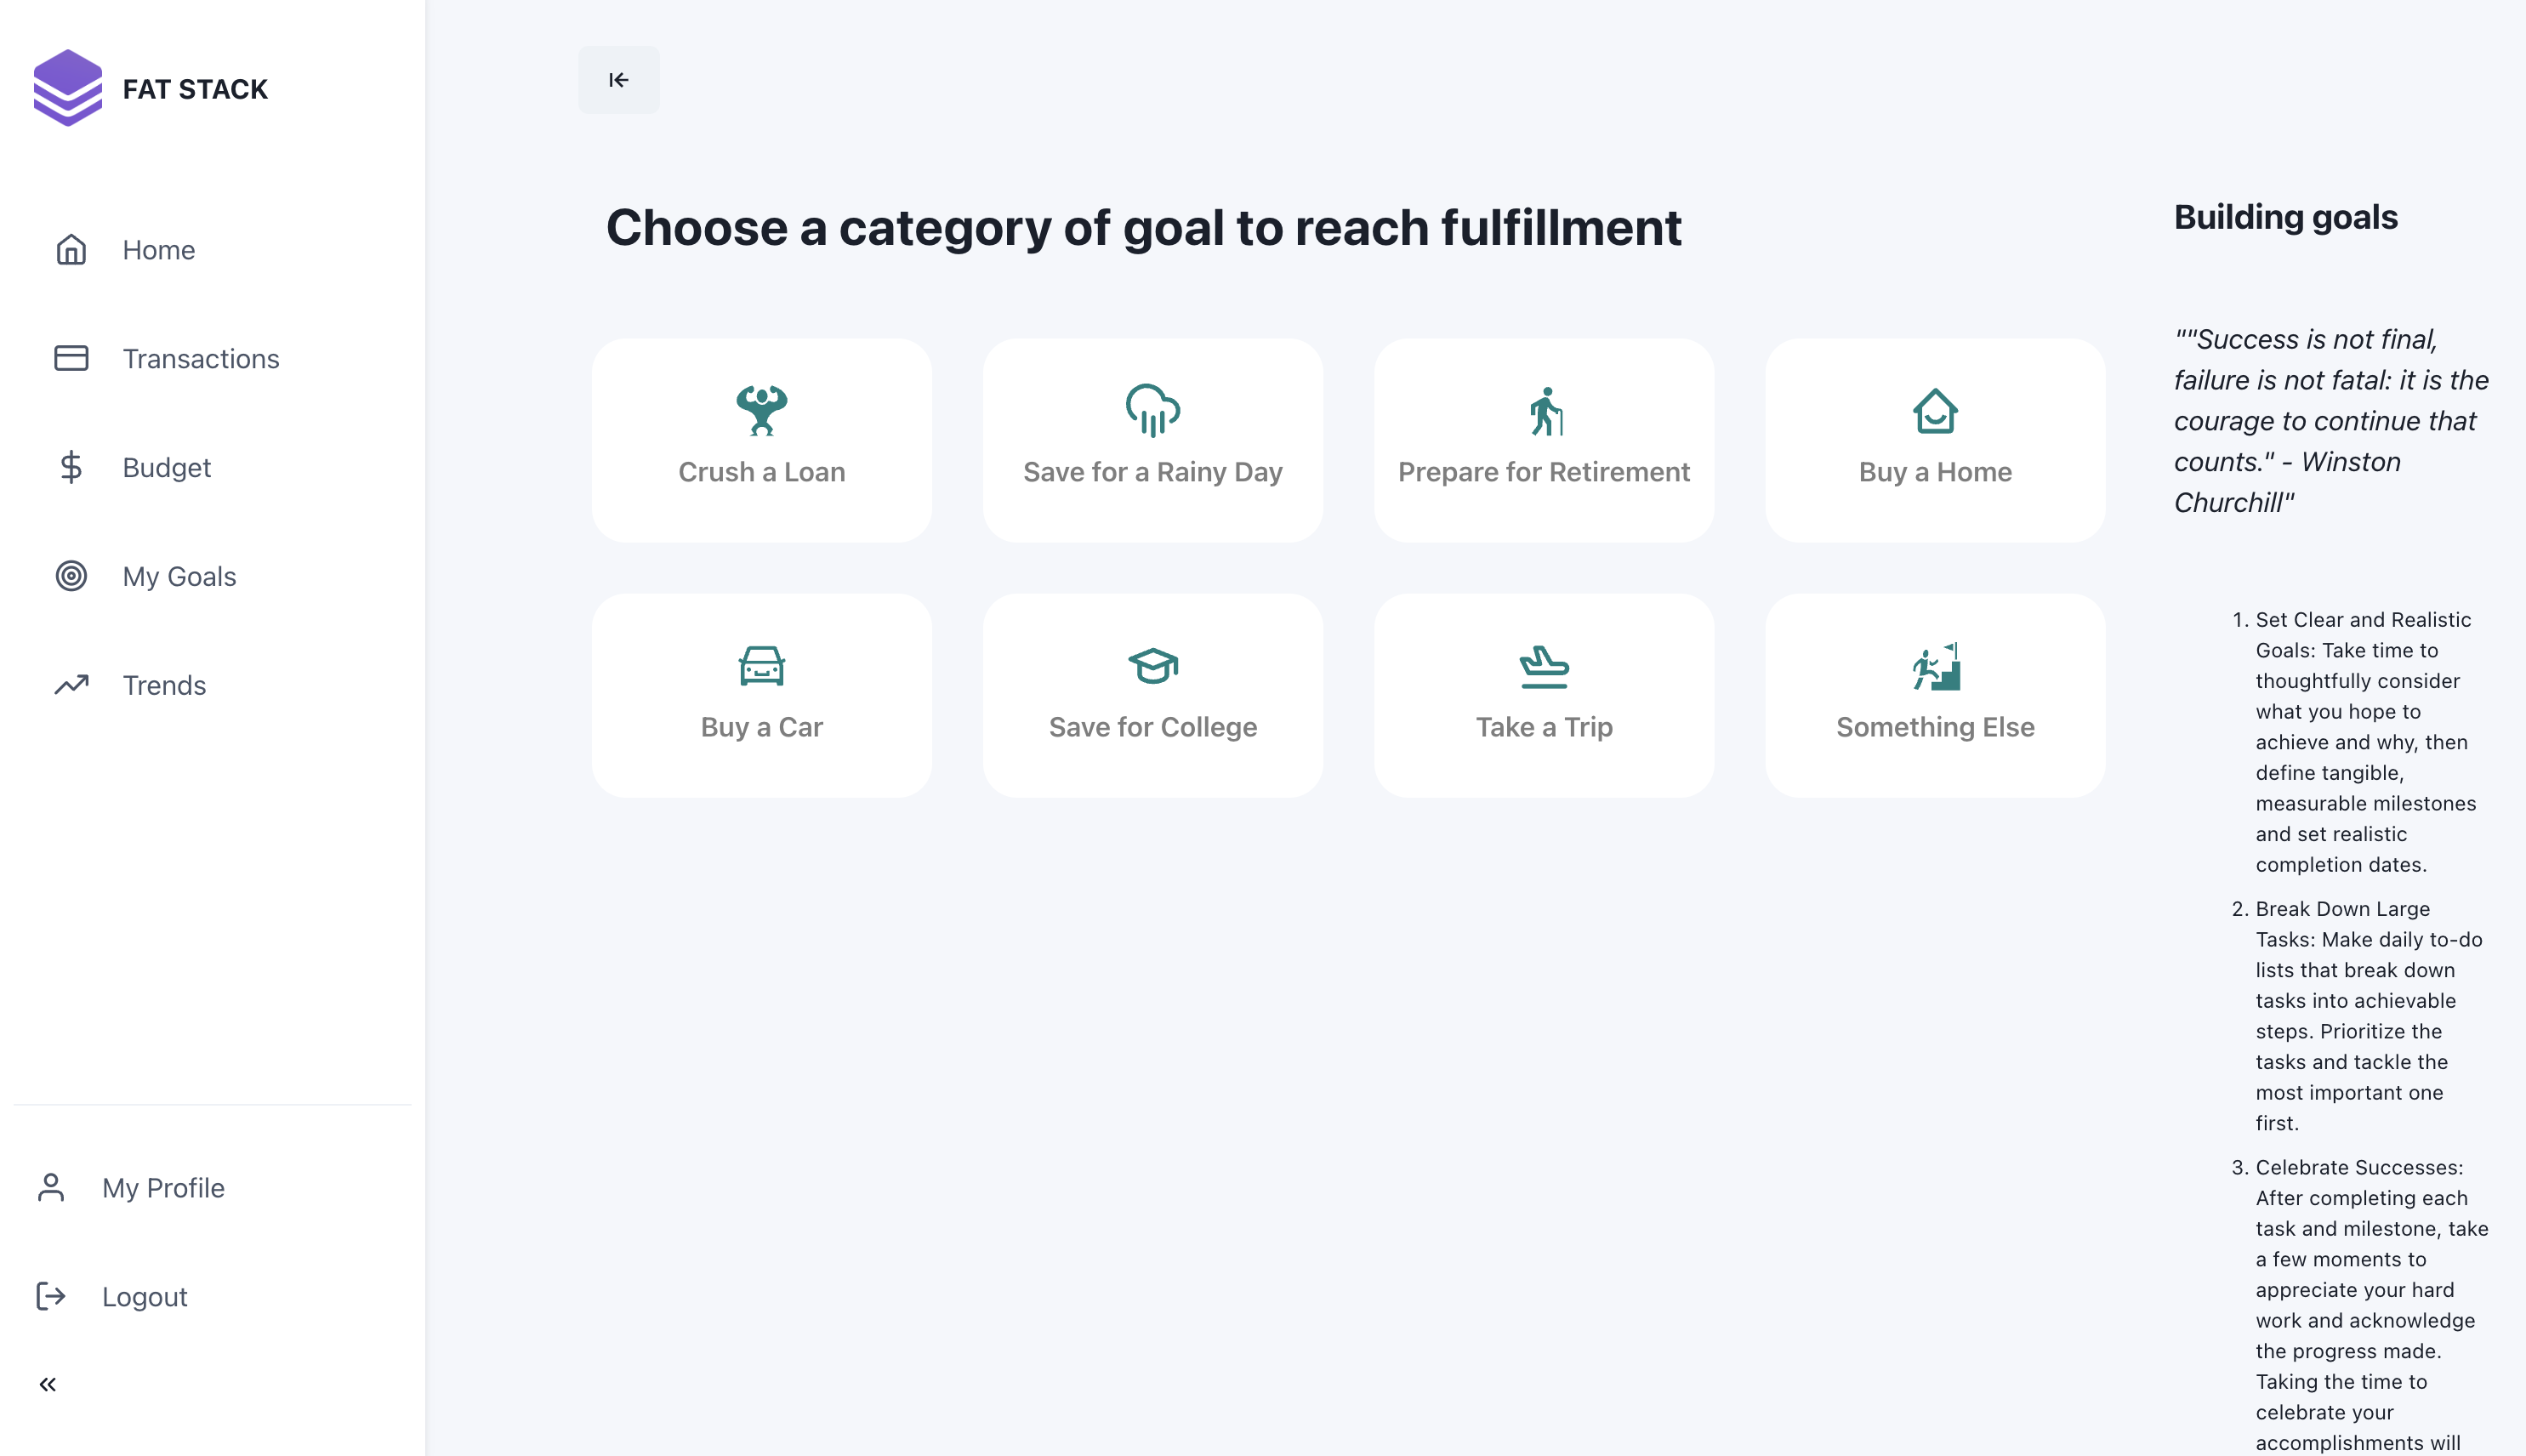
Task: Choose the Something Else category
Action: [1936, 696]
